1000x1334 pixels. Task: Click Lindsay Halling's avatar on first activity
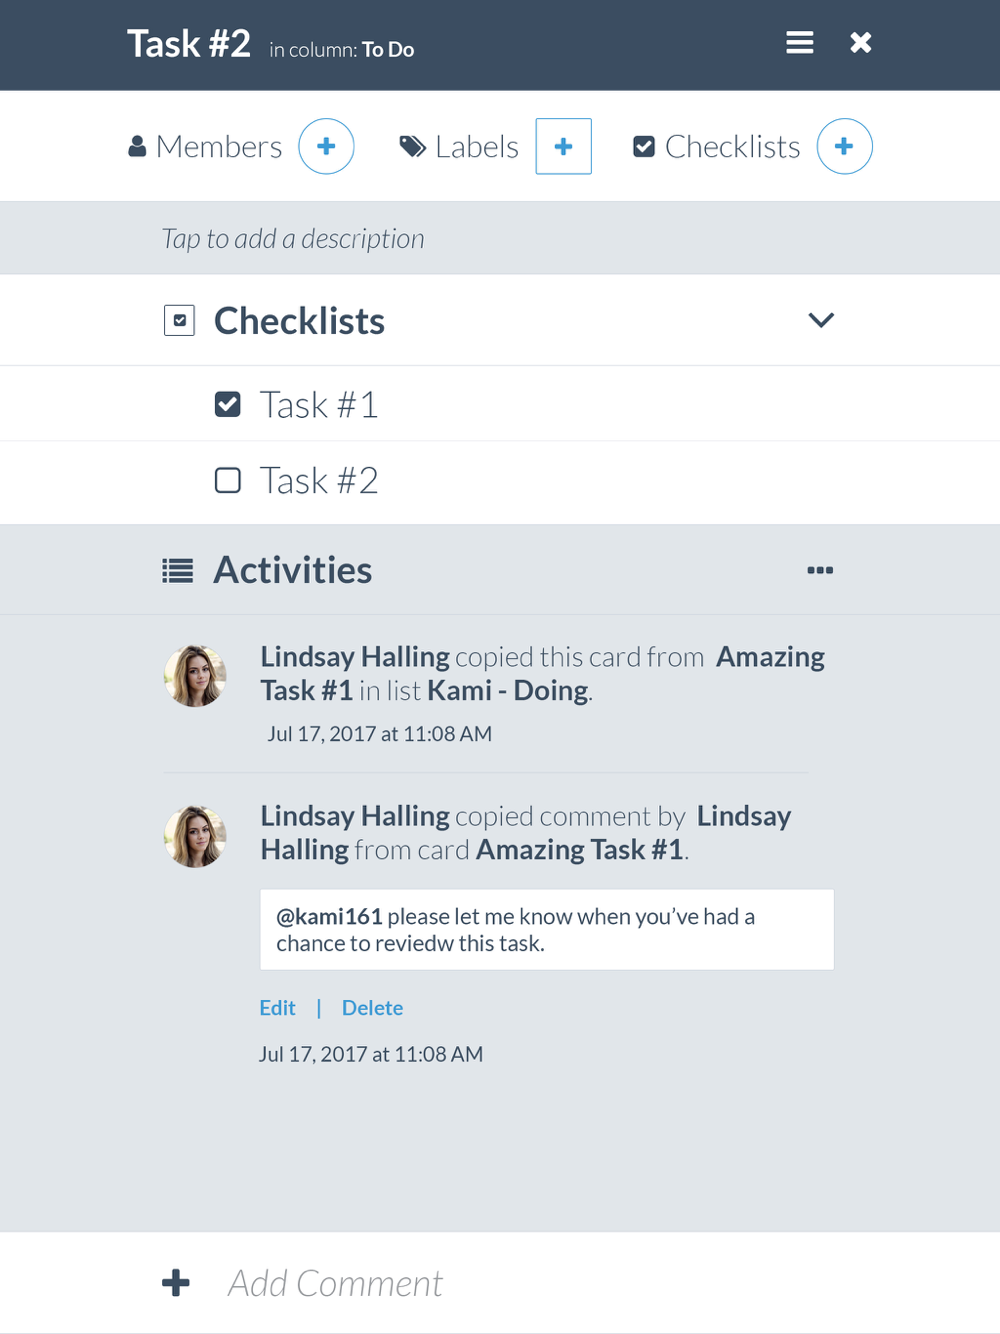(x=195, y=676)
